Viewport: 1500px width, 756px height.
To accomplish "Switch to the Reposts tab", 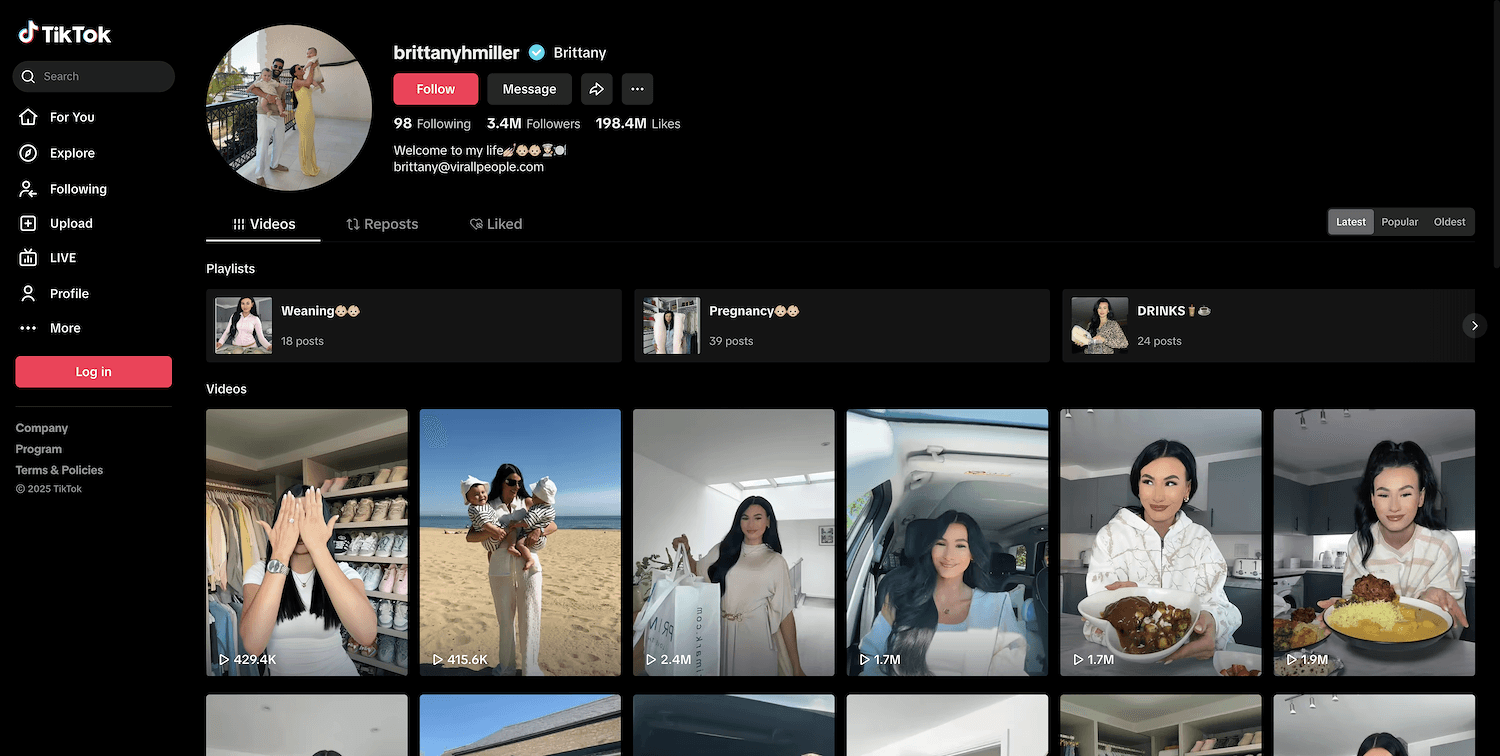I will [x=382, y=224].
